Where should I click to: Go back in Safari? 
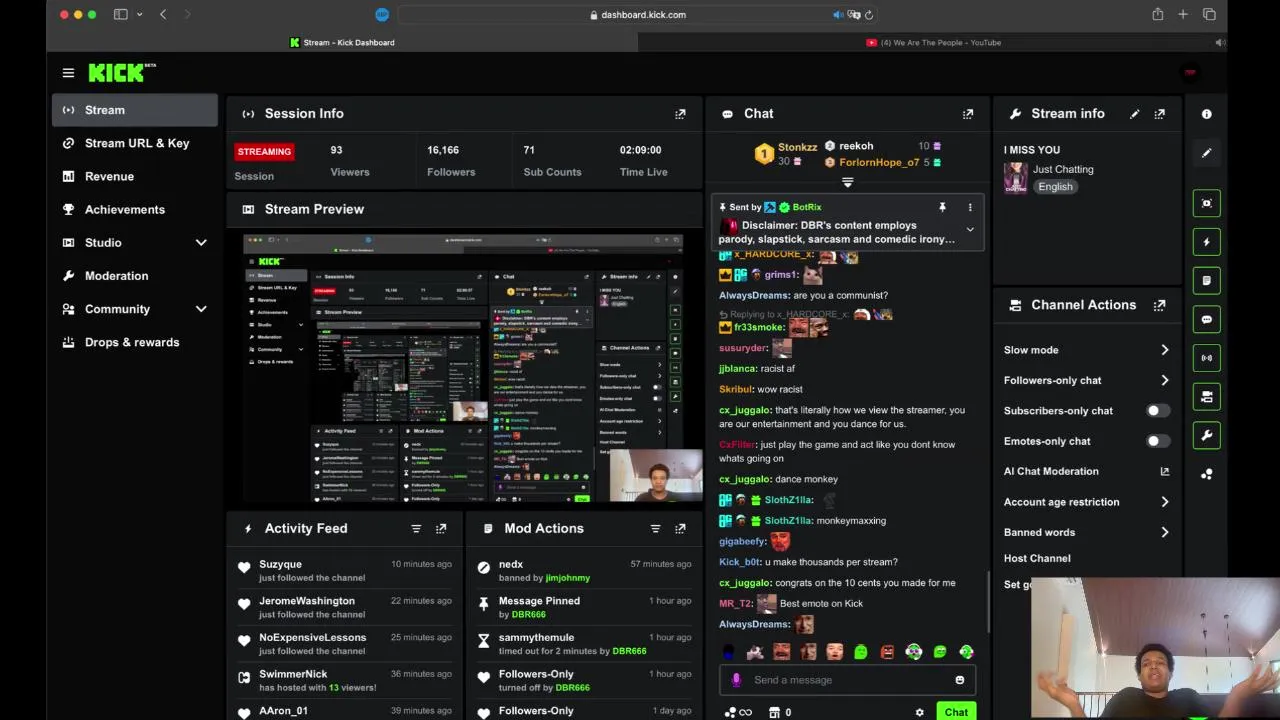coord(163,14)
